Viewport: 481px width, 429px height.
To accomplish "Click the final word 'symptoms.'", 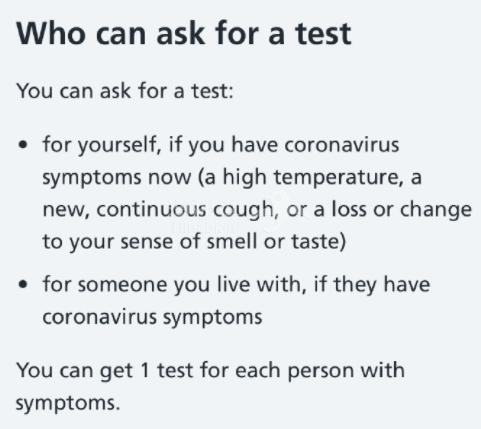I will tap(68, 403).
